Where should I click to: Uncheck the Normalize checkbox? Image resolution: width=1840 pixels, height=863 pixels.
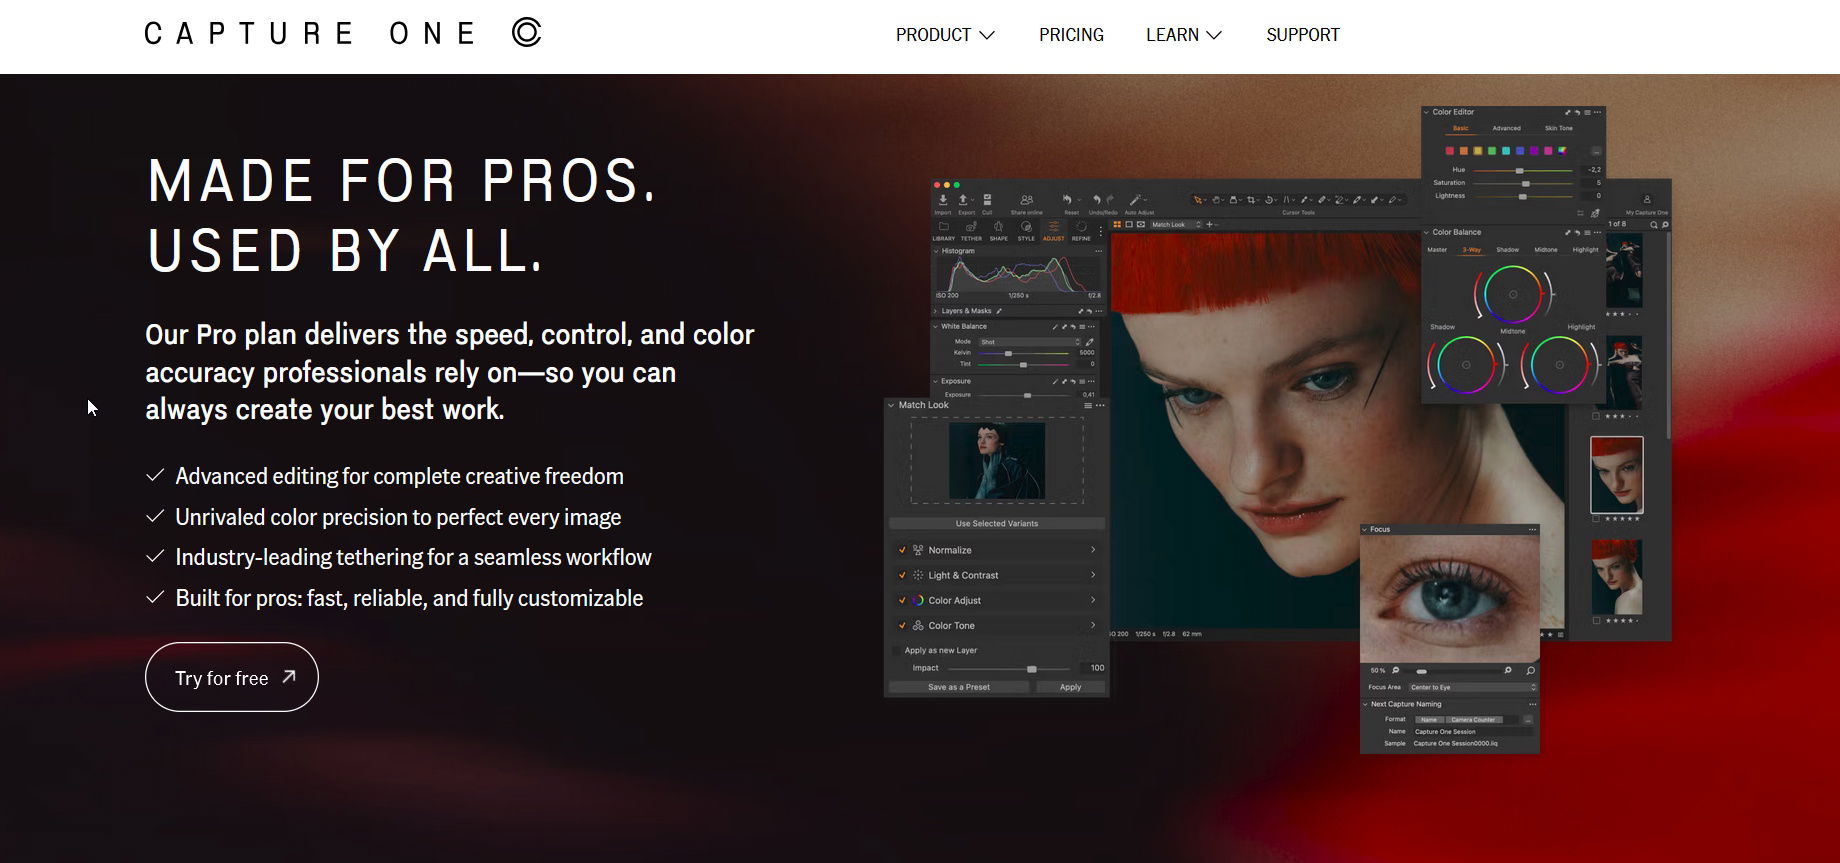(902, 550)
